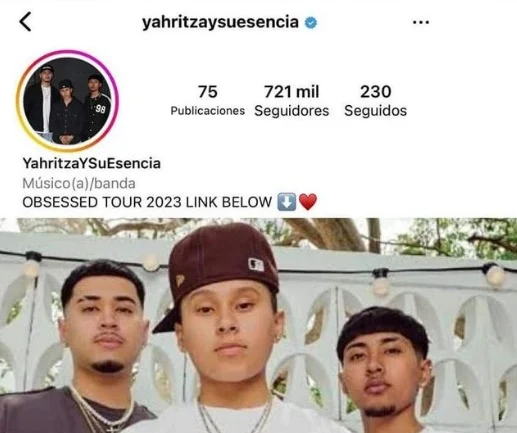Screen dimensions: 517x433
Task: Tap the yahritzaysuesencia username header
Action: click(220, 22)
